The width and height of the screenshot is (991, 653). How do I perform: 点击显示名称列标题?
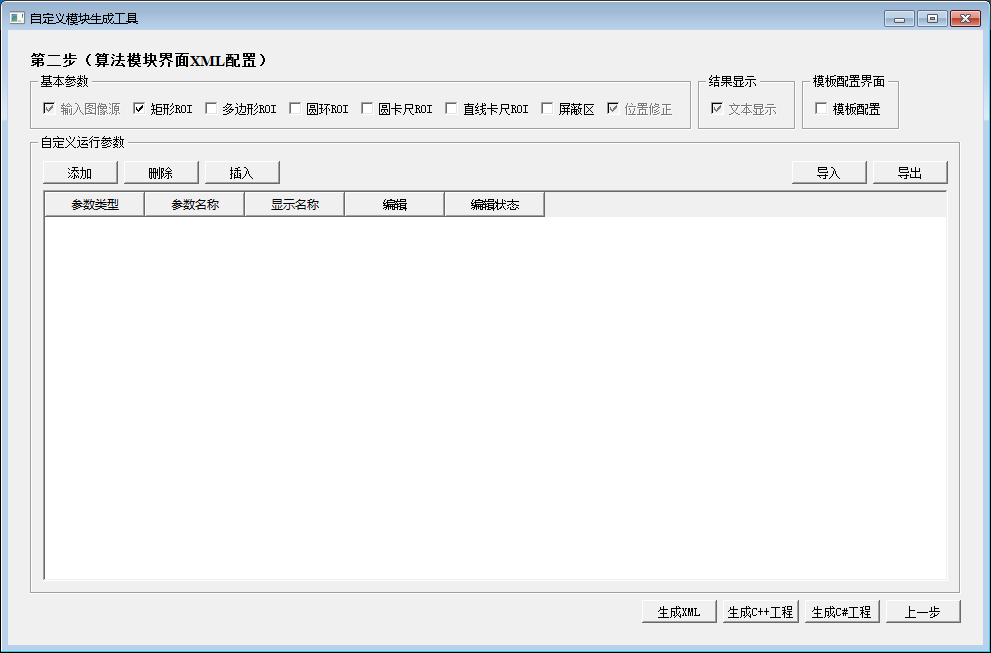(294, 203)
